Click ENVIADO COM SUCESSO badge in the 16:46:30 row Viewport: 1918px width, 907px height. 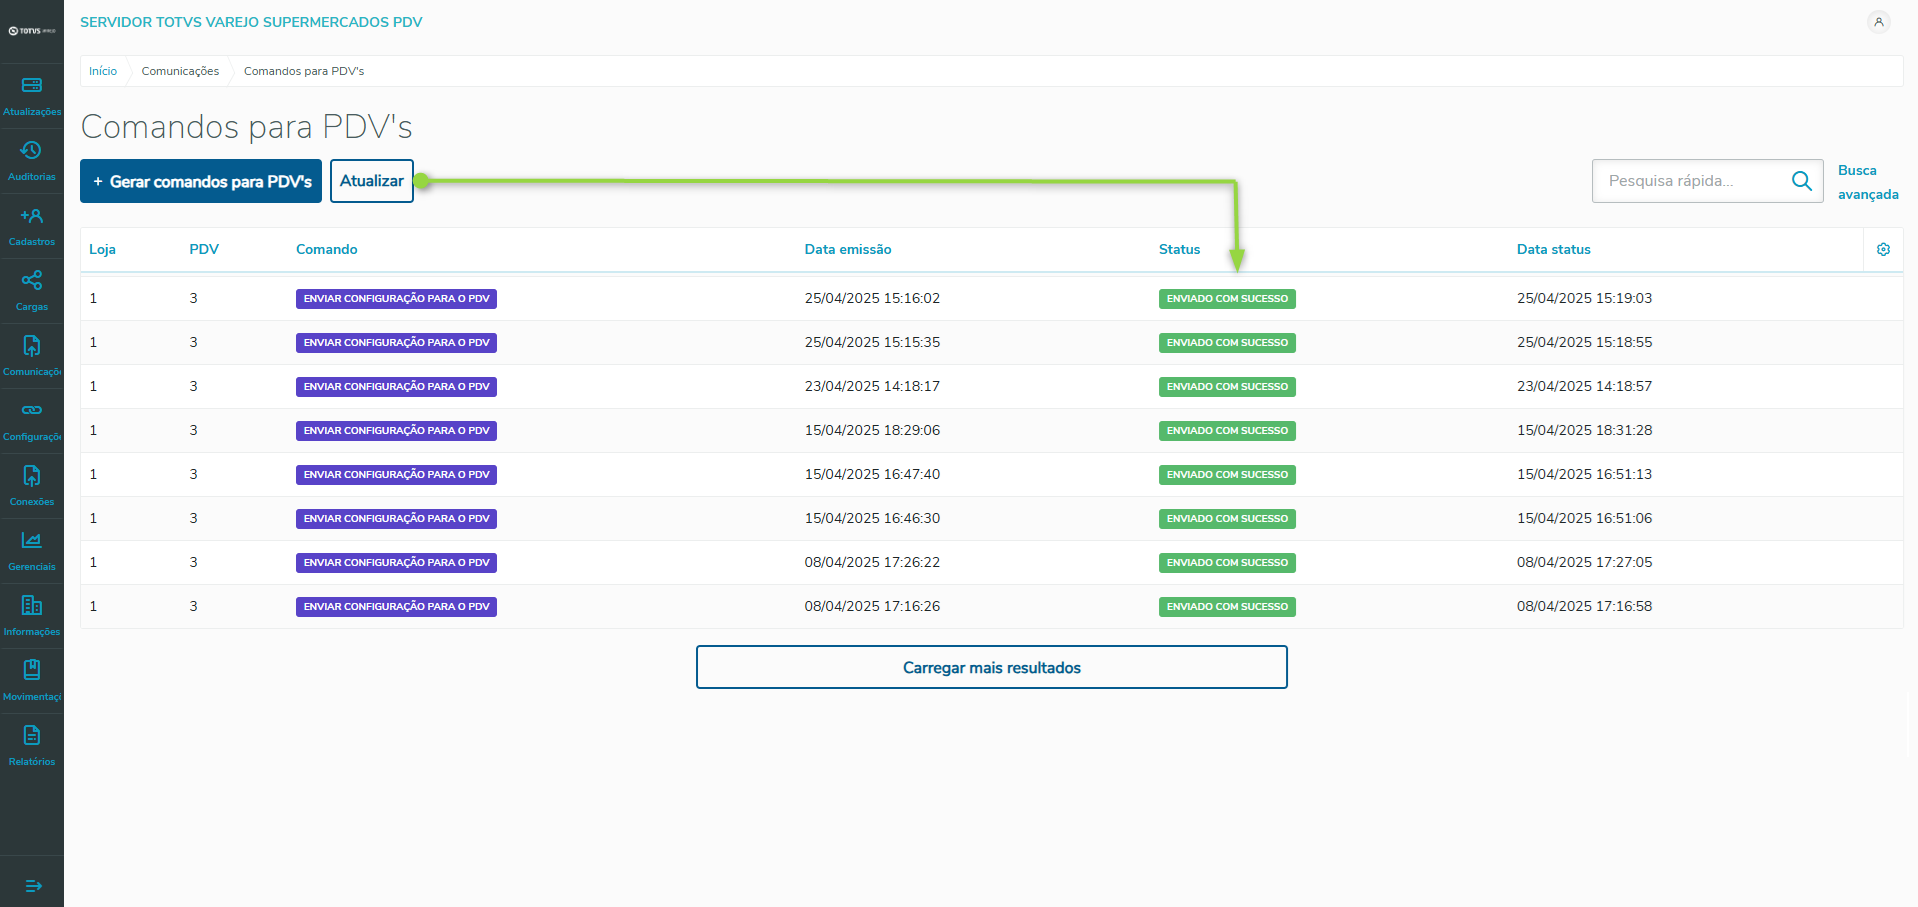(1227, 519)
